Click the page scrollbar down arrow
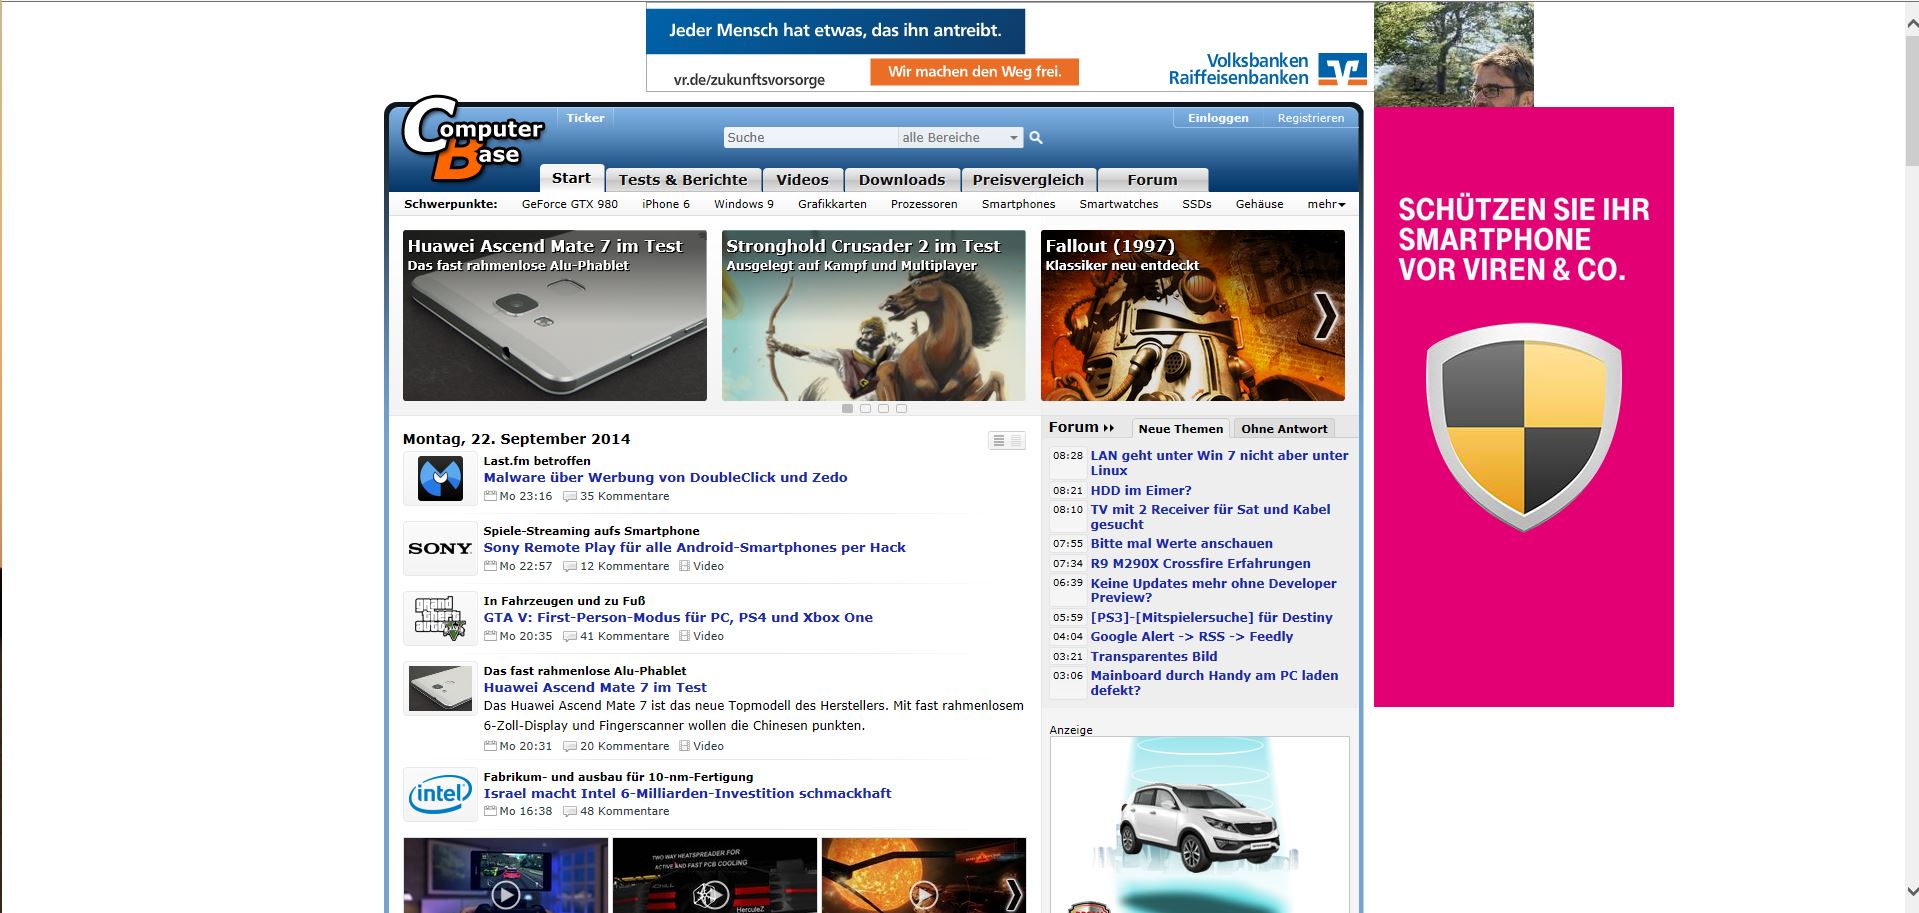This screenshot has width=1919, height=913. 1910,890
